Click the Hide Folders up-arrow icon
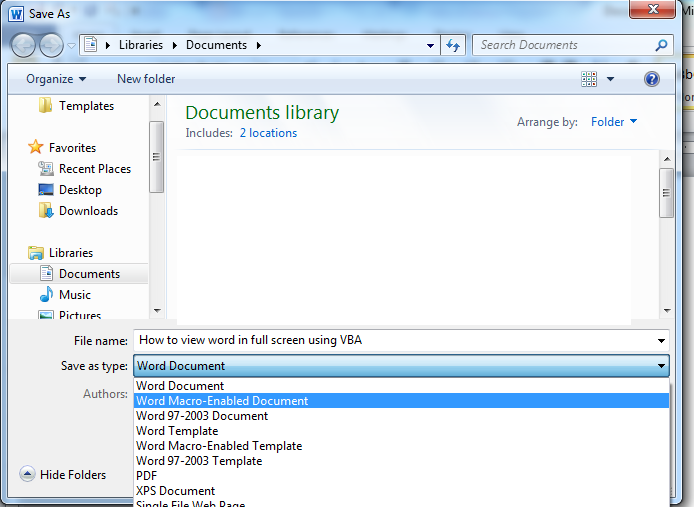 tap(27, 474)
